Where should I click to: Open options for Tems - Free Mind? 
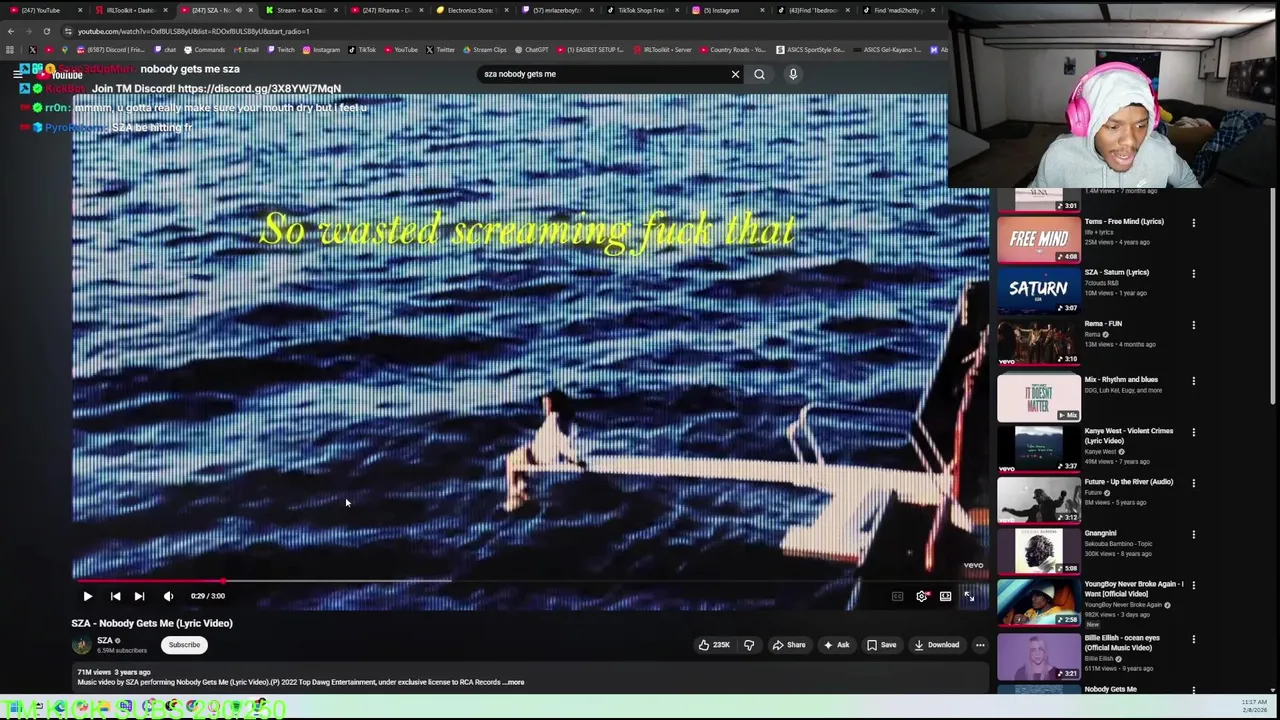[1193, 223]
